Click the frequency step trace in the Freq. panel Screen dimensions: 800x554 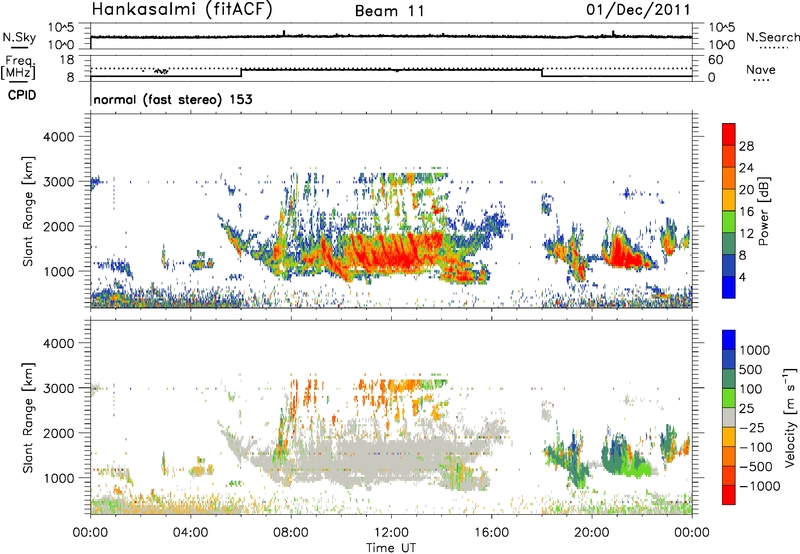391,70
